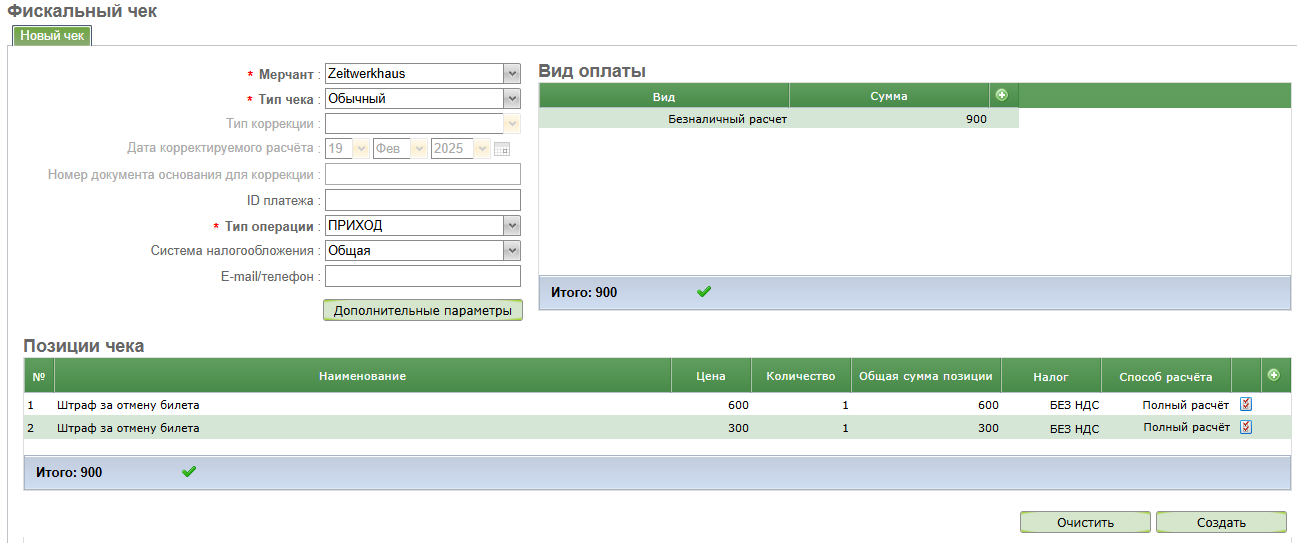Add a new payment type row
The height and width of the screenshot is (543, 1297).
pyautogui.click(x=1001, y=95)
